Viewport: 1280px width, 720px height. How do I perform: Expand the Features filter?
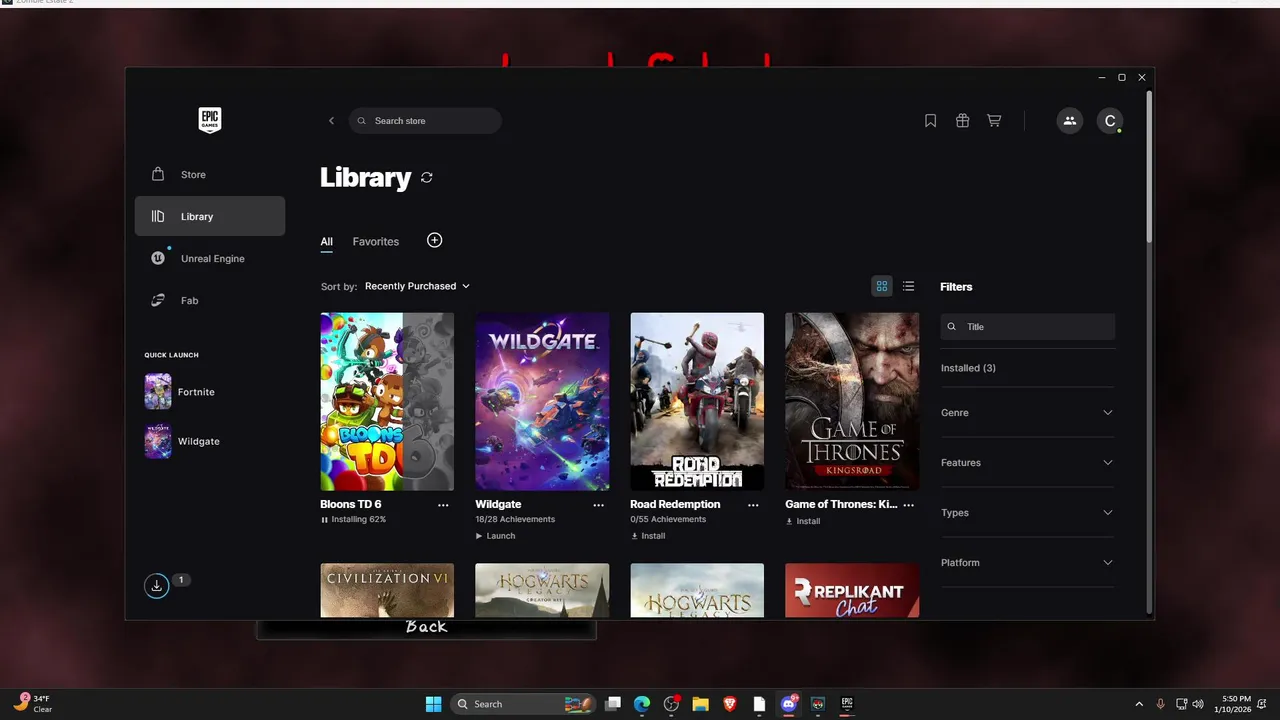tap(1027, 463)
